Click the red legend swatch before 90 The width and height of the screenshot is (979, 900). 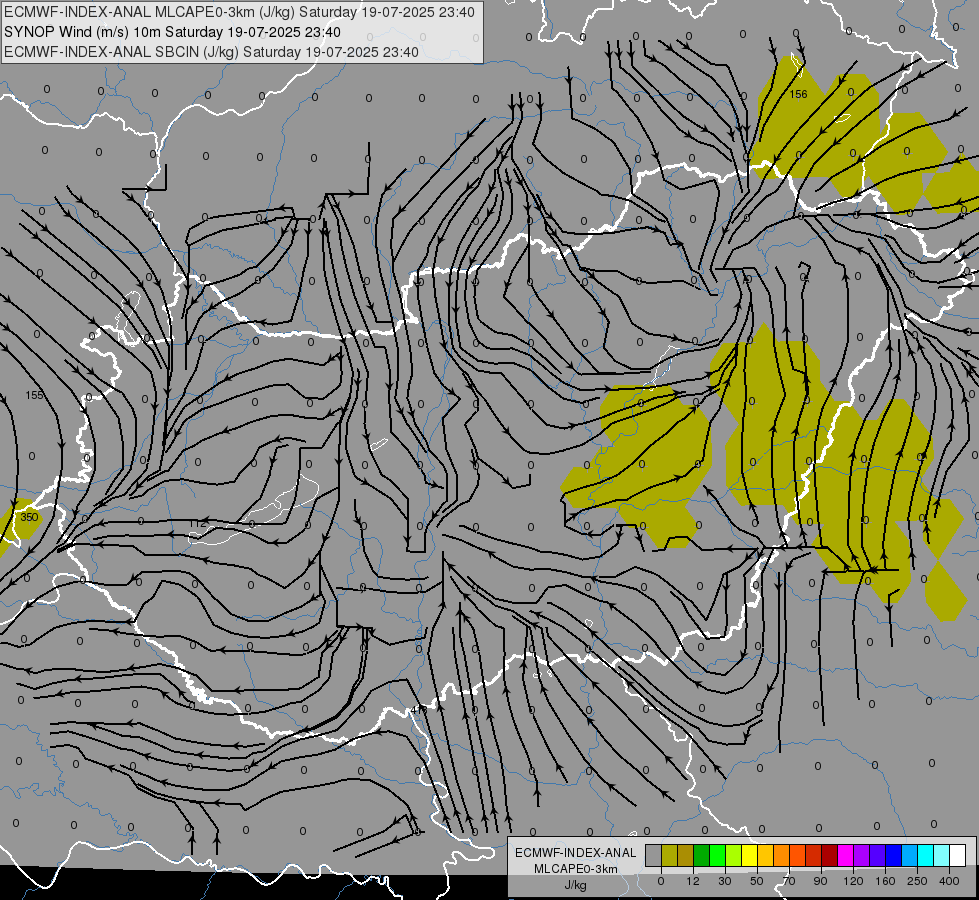[814, 855]
